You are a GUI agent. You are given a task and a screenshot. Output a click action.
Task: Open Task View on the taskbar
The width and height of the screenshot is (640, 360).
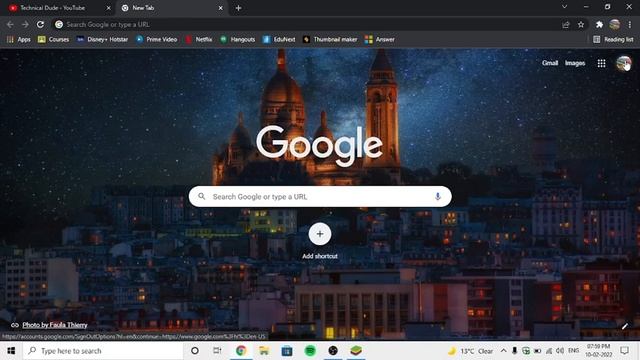click(217, 351)
